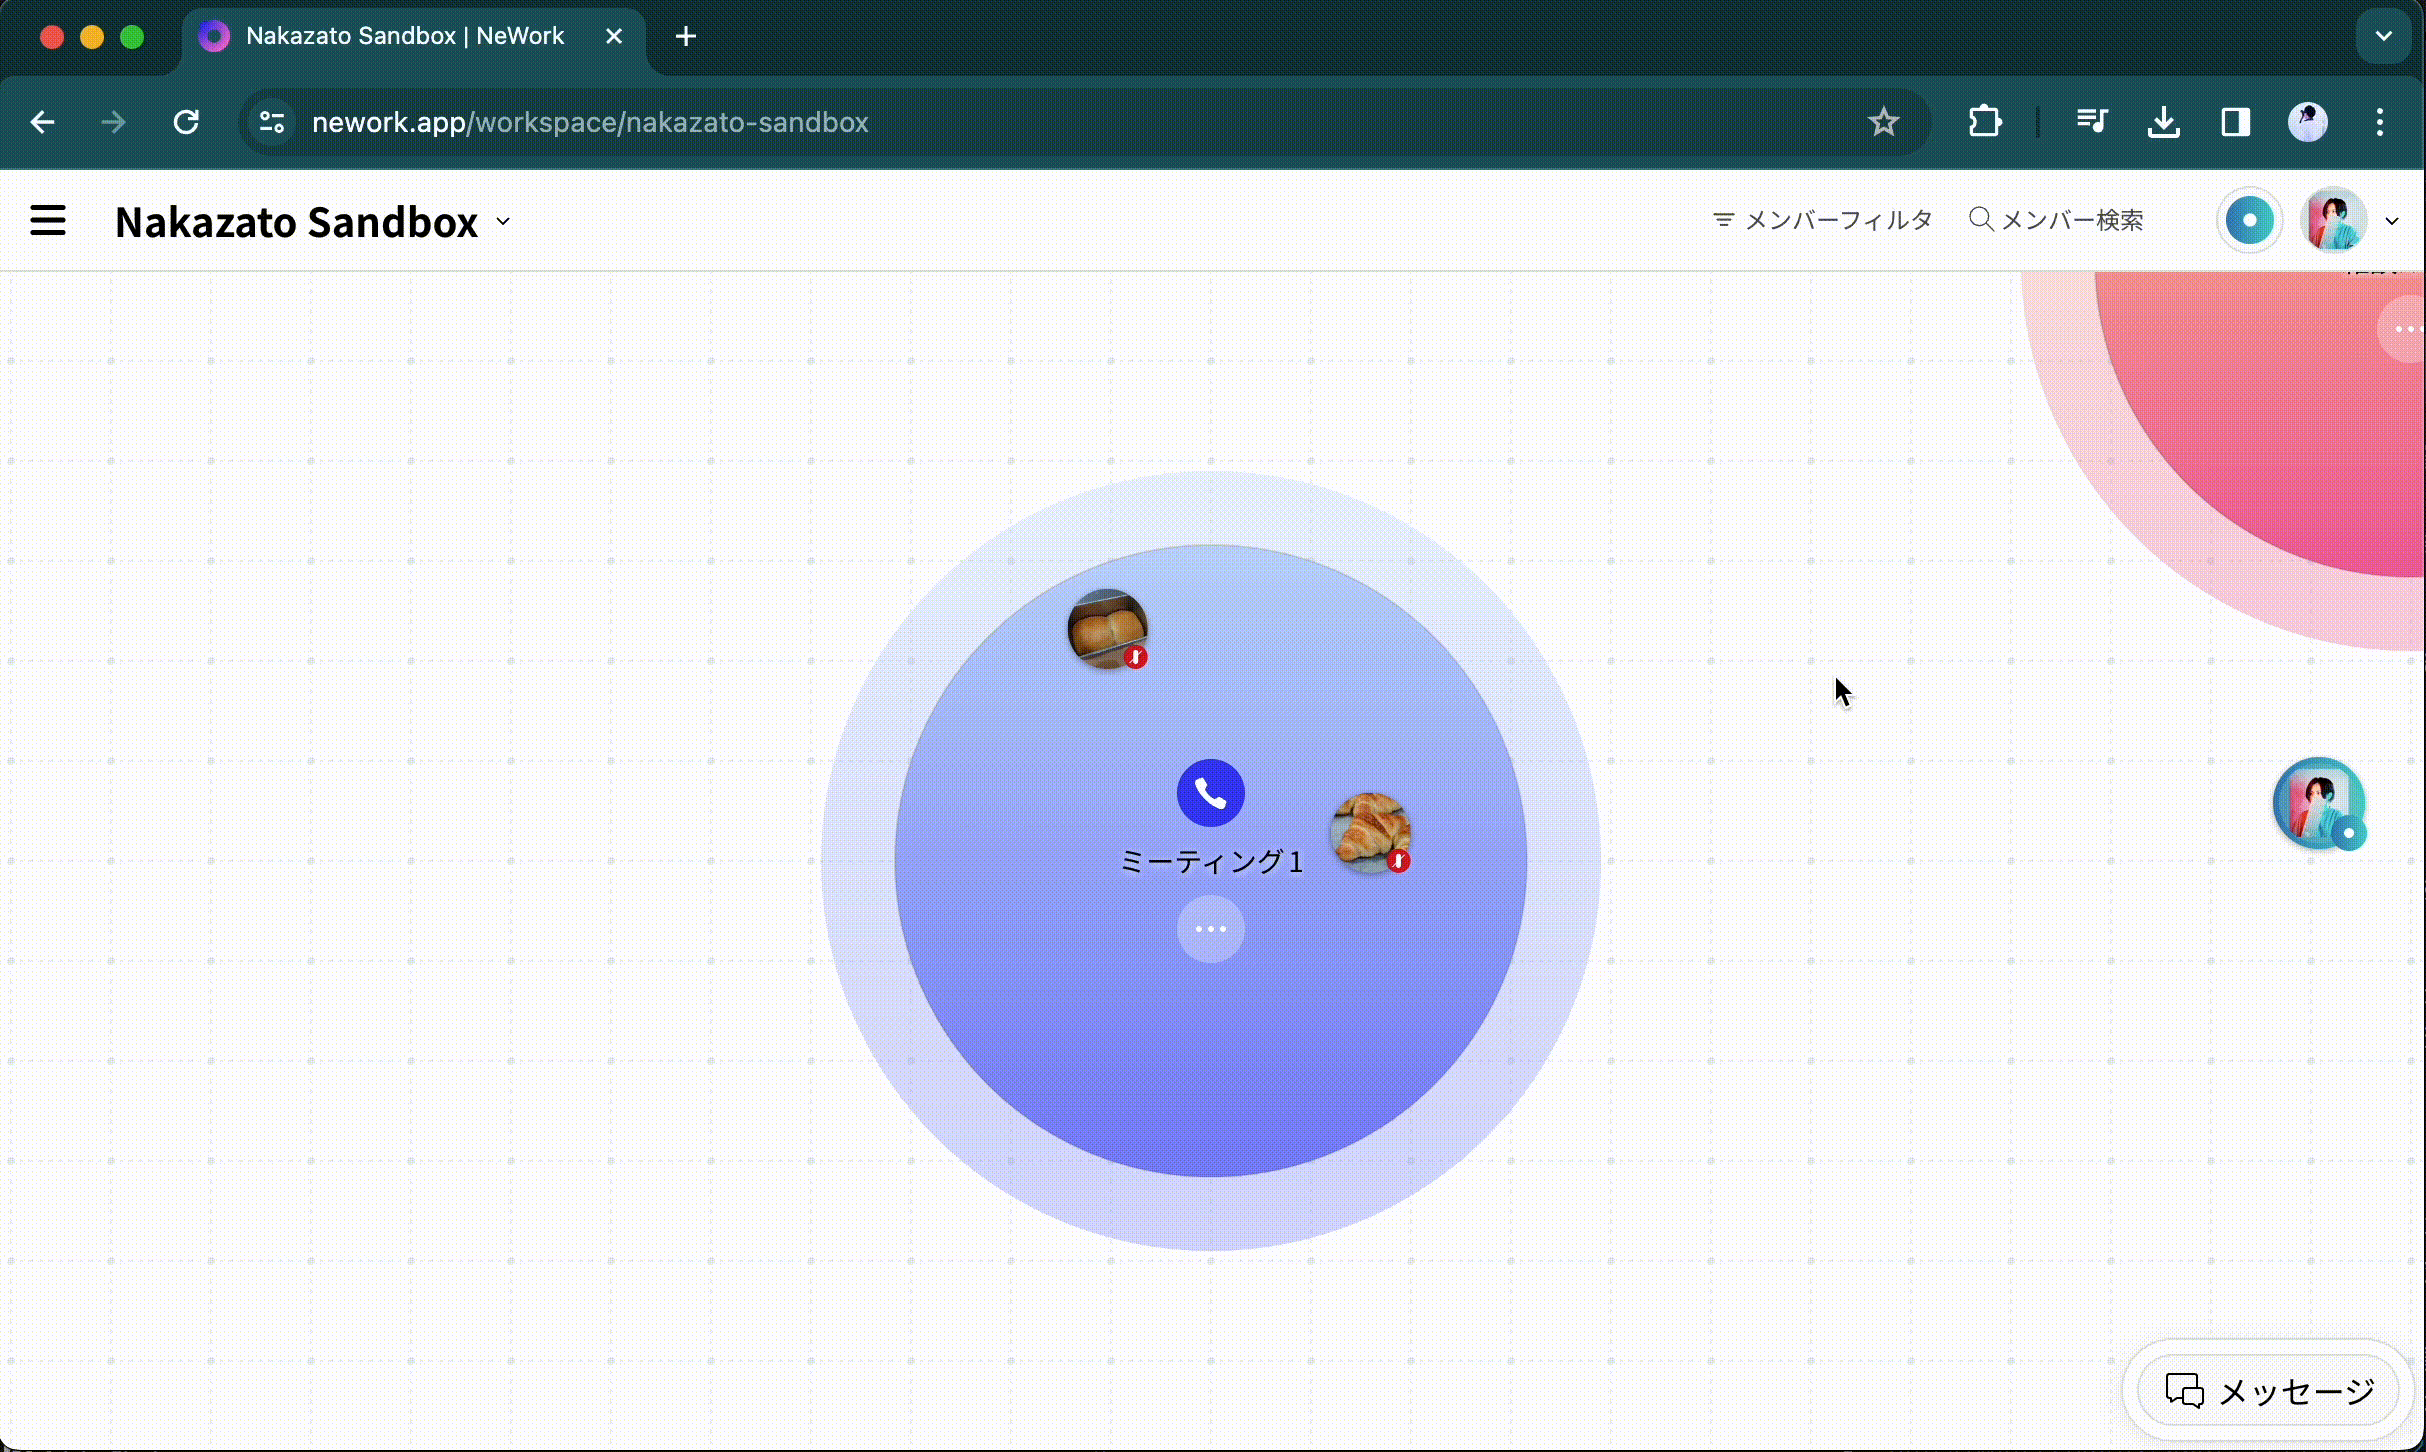
Task: Show Chrome downloads
Action: pyautogui.click(x=2163, y=122)
